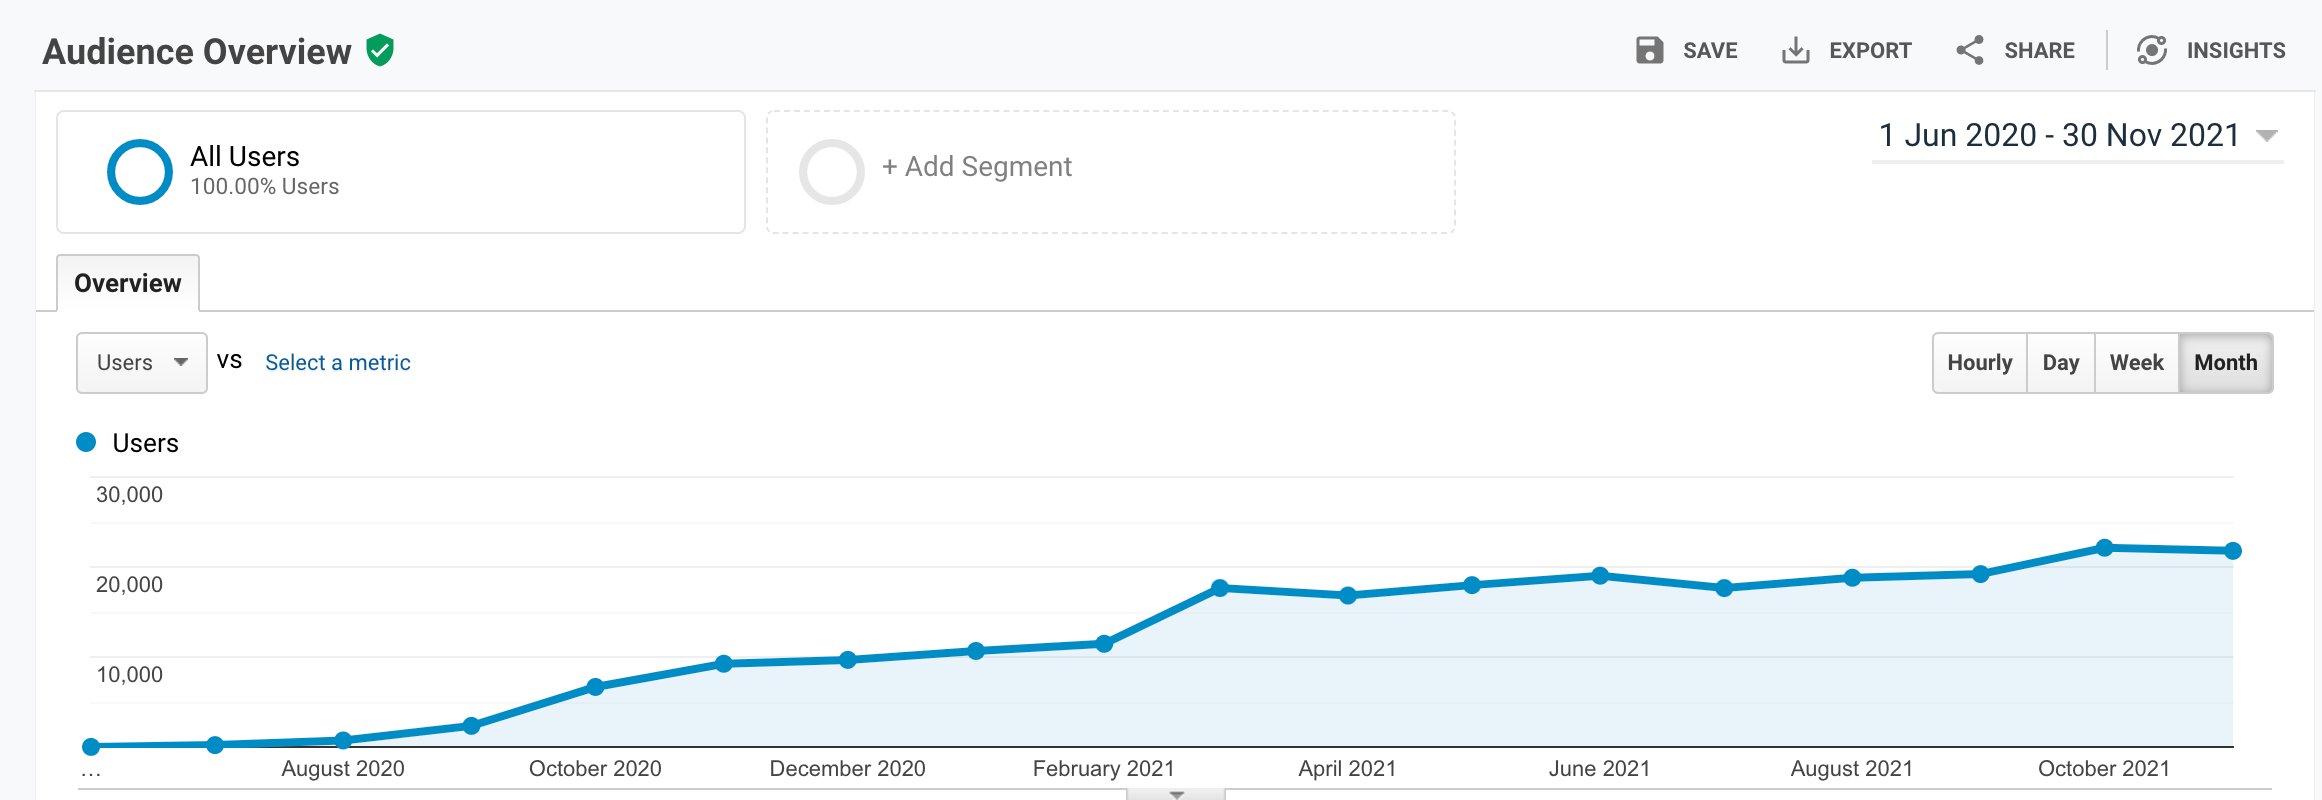Click the All Users blue circle icon
Viewport: 2322px width, 800px height.
(140, 172)
